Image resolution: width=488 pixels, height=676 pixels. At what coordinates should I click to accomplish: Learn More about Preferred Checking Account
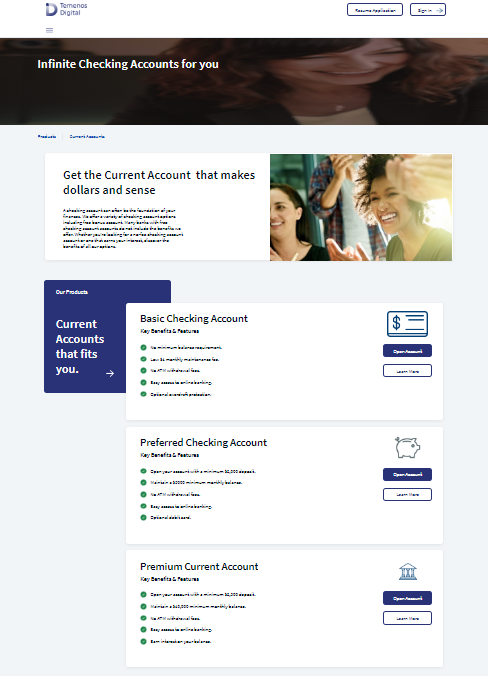point(407,494)
